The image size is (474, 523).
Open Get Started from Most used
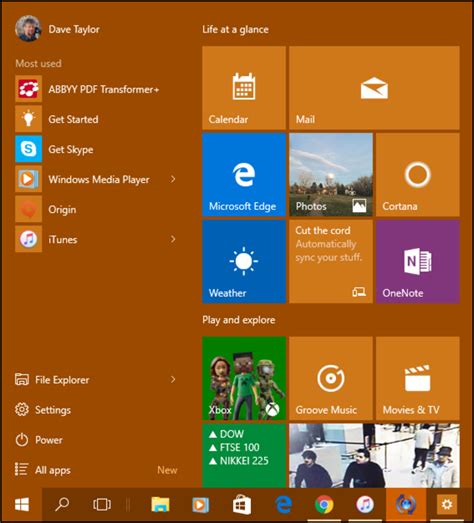pyautogui.click(x=97, y=119)
